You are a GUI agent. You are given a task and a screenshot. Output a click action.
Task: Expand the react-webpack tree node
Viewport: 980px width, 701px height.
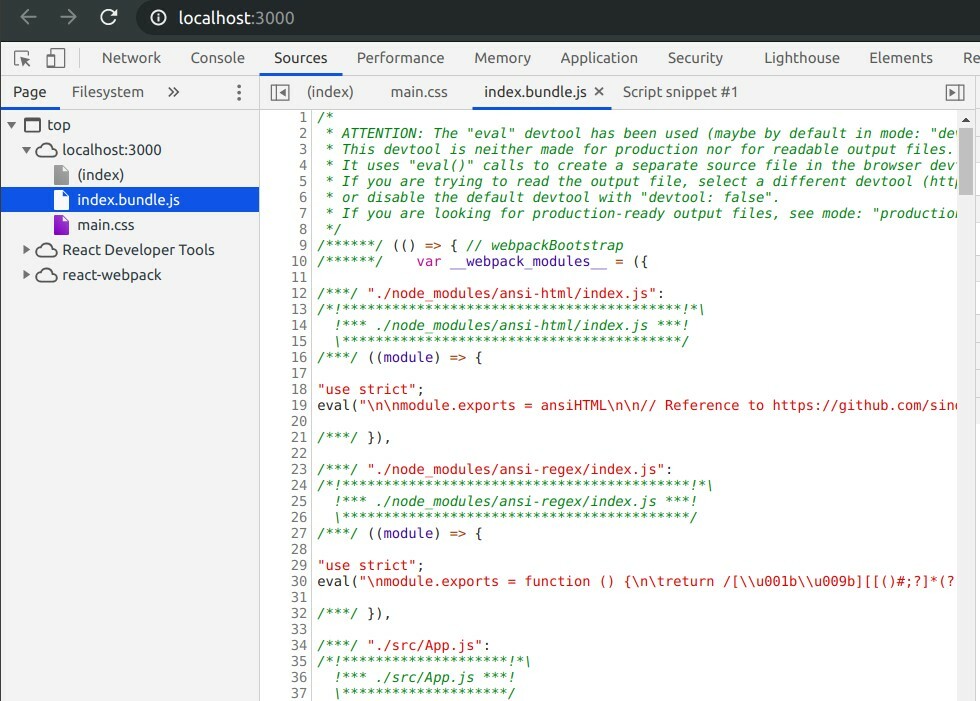[x=26, y=275]
